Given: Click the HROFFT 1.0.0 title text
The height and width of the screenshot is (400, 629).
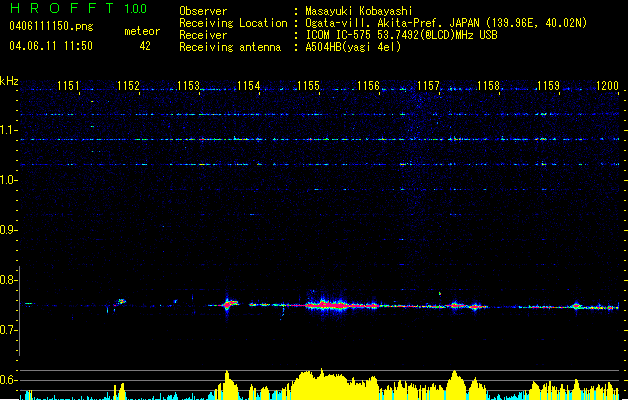Looking at the screenshot, I should (78, 8).
